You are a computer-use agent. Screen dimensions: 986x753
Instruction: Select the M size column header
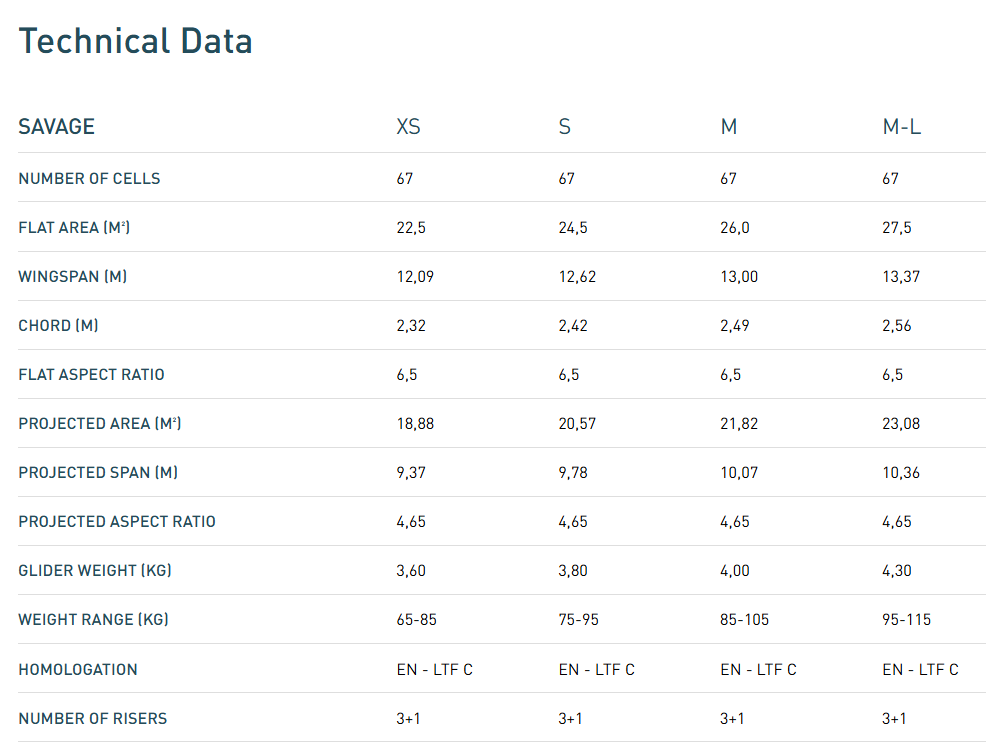point(729,126)
